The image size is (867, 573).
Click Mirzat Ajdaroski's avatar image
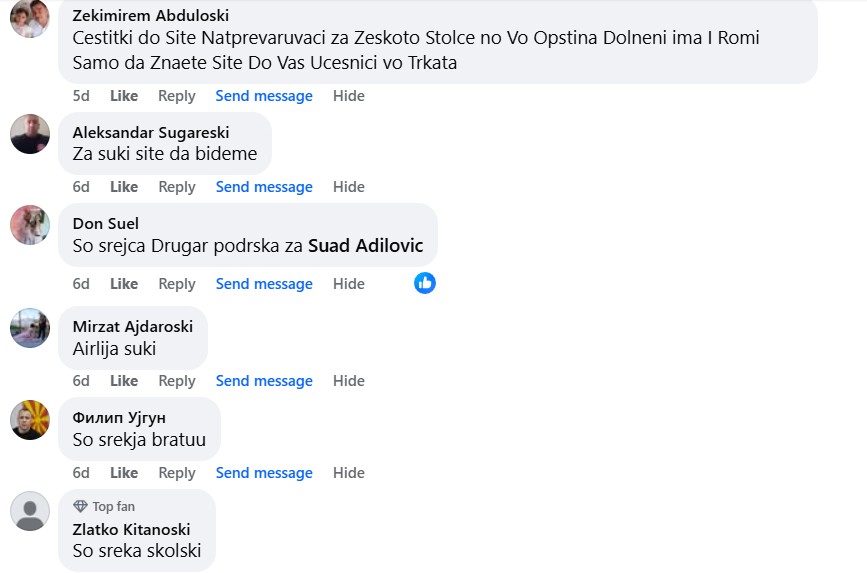(x=30, y=328)
